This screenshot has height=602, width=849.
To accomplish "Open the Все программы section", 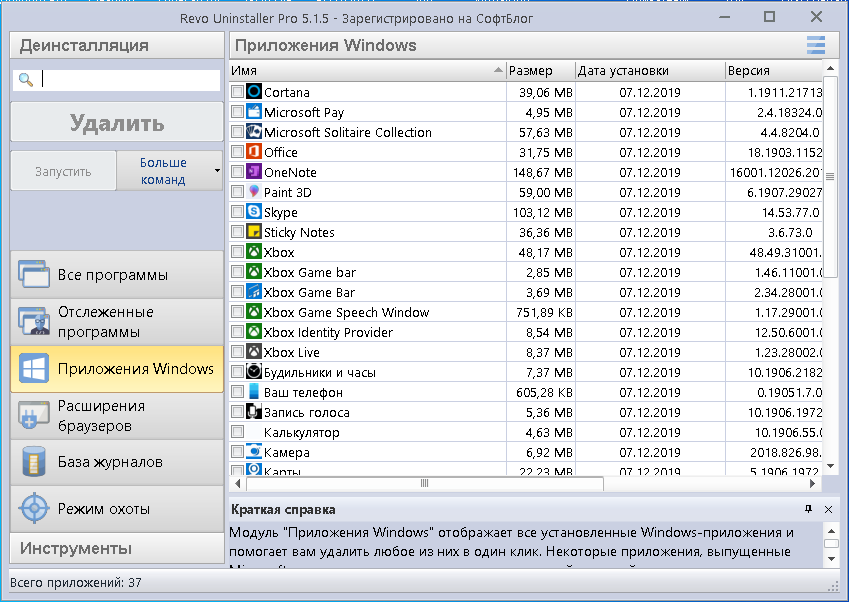I will click(117, 274).
